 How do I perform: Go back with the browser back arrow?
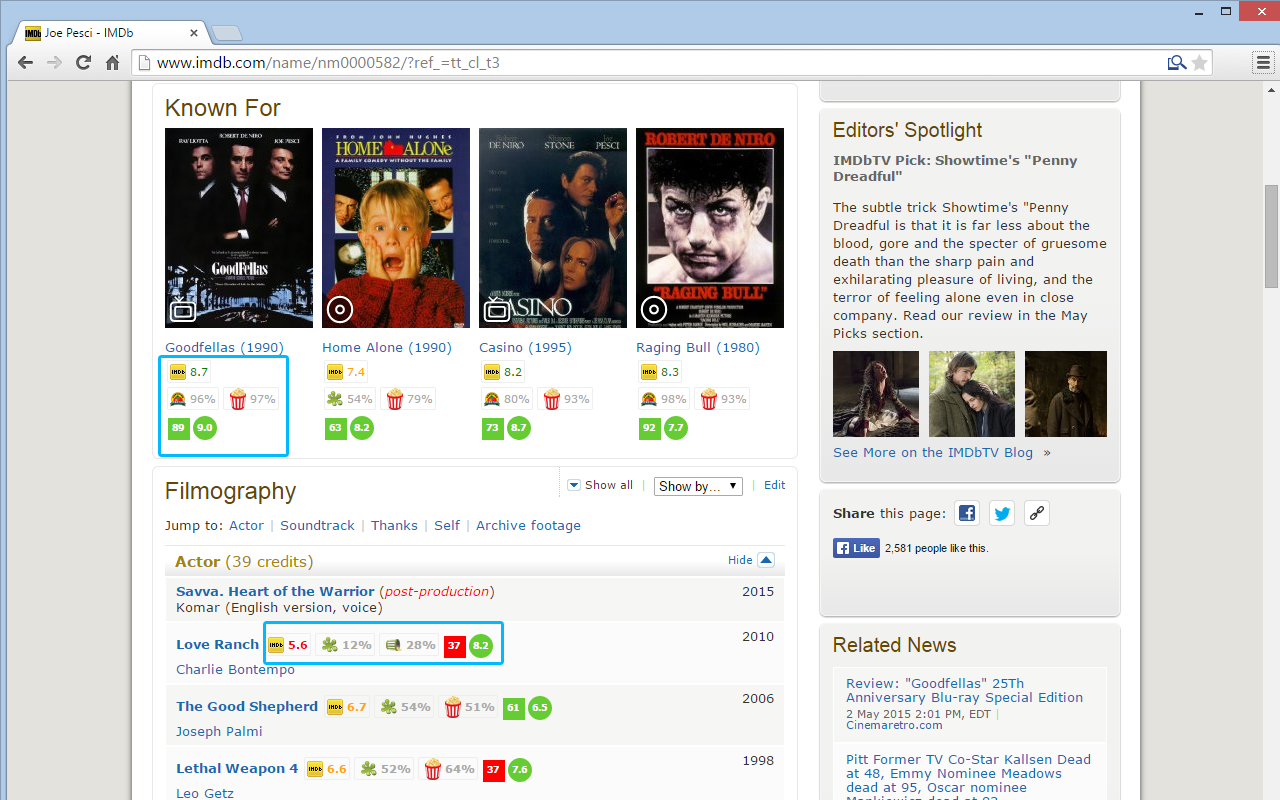(x=25, y=62)
